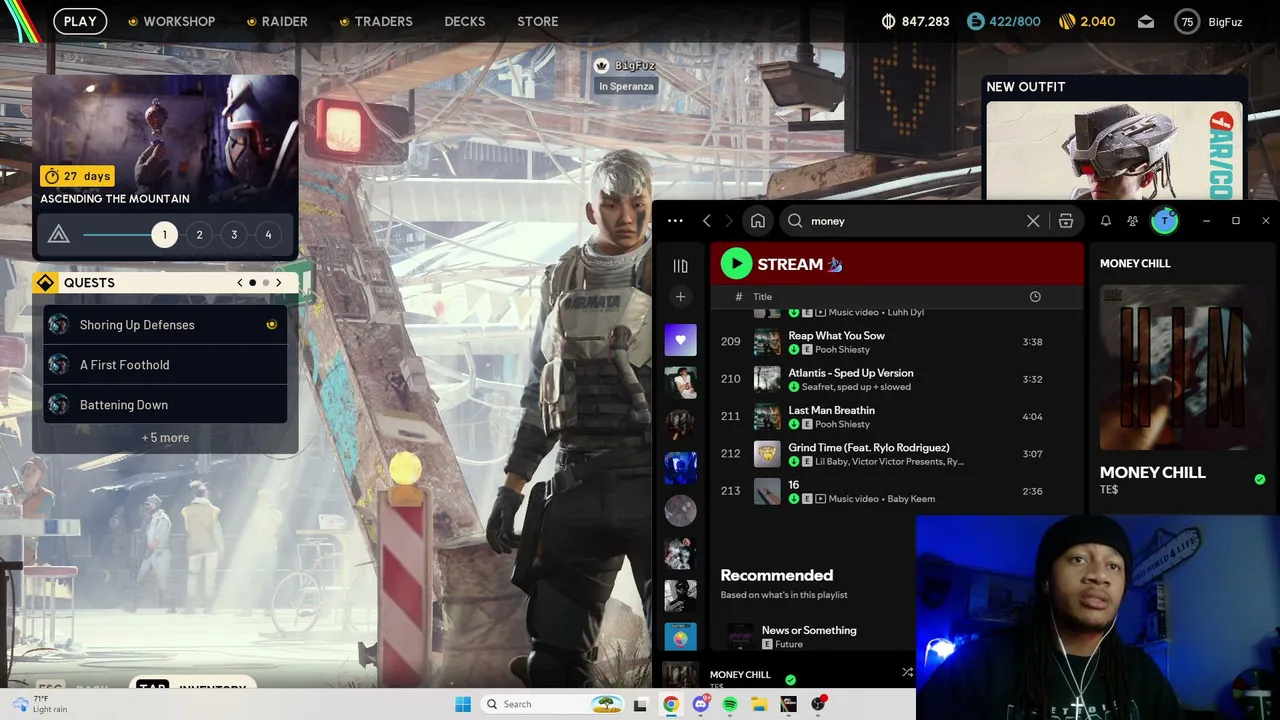Open the DECKS tab in game menu

click(x=465, y=21)
